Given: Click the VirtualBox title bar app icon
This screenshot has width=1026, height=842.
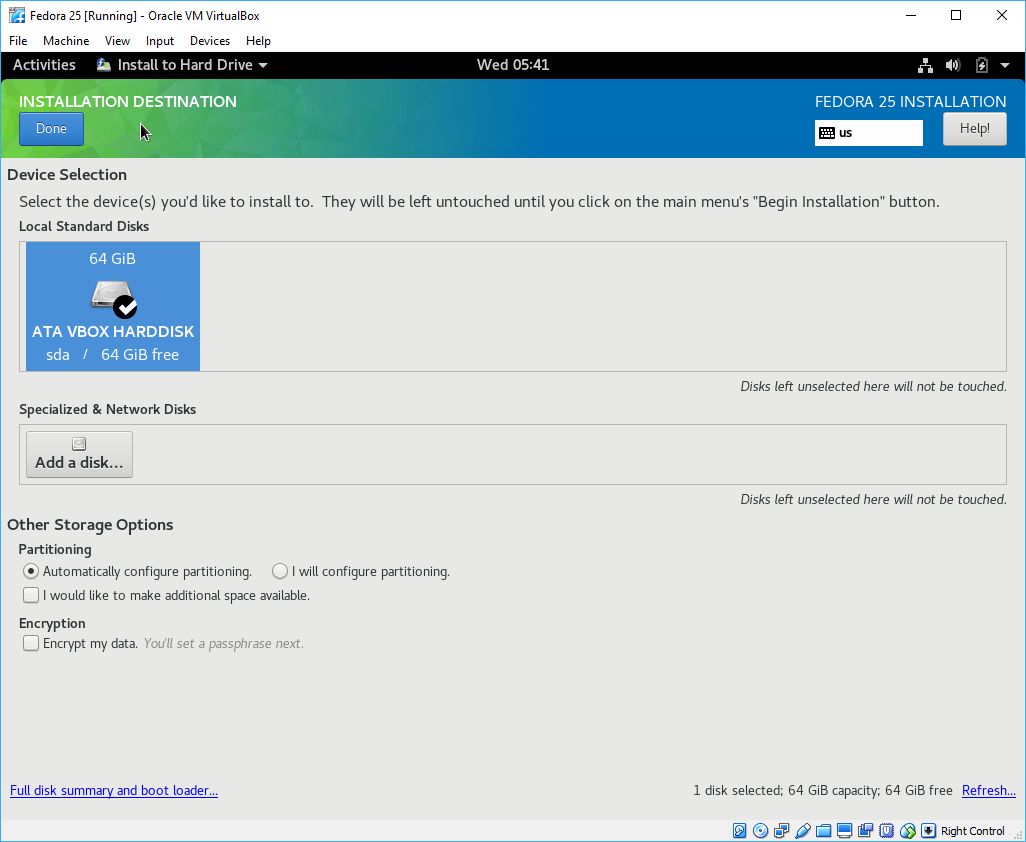Looking at the screenshot, I should pyautogui.click(x=16, y=15).
